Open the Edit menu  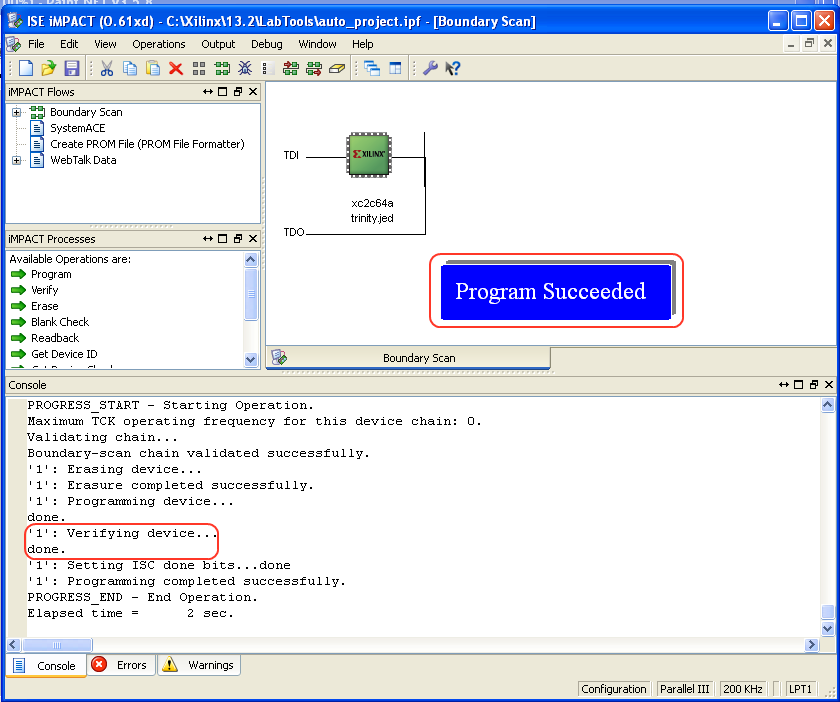(x=69, y=44)
